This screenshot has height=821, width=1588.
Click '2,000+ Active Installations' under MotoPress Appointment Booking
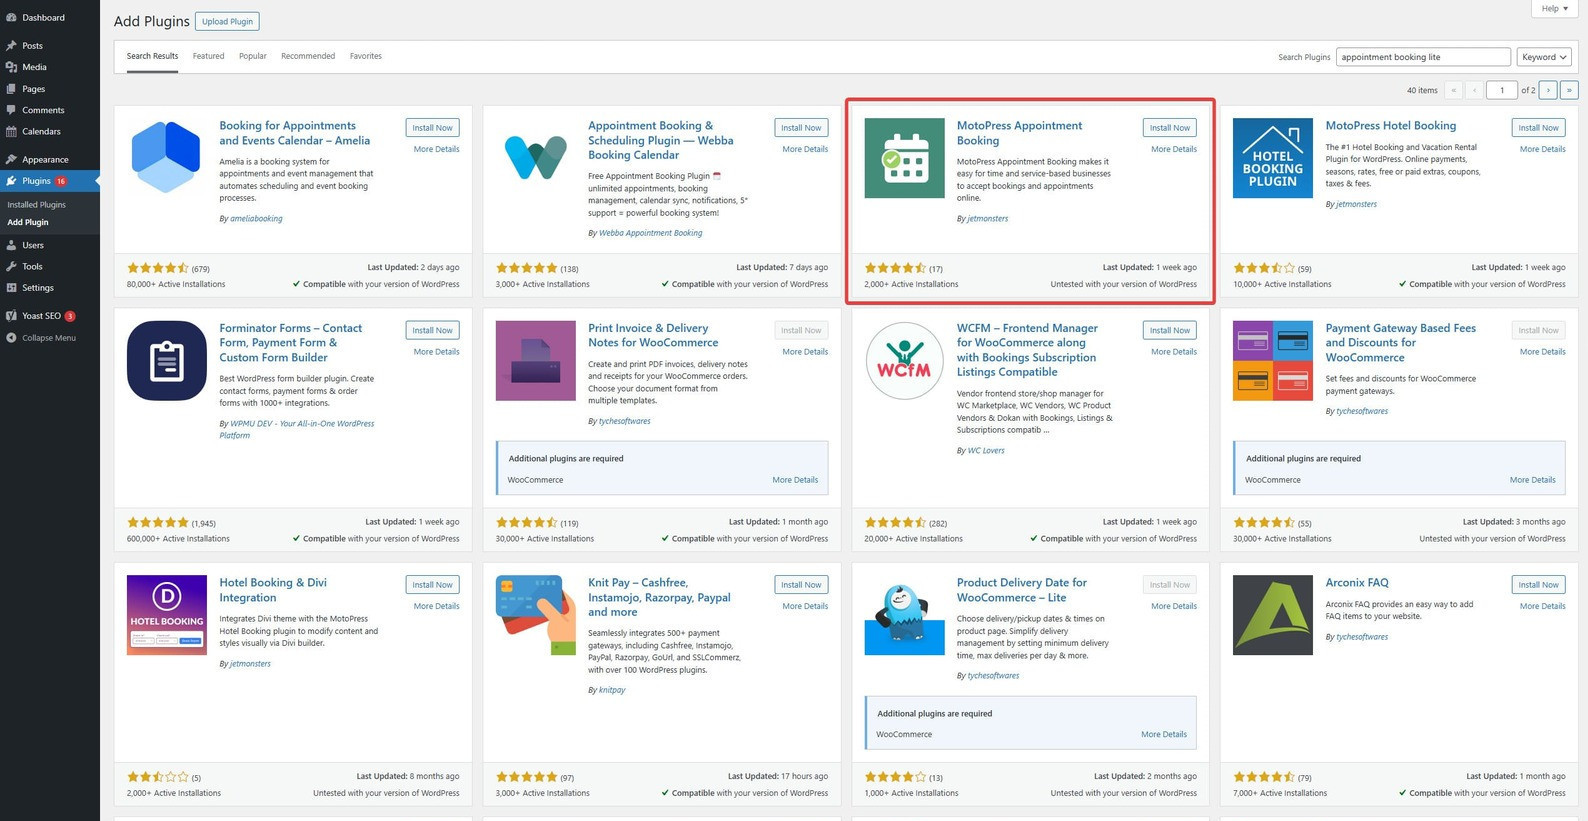click(x=911, y=284)
